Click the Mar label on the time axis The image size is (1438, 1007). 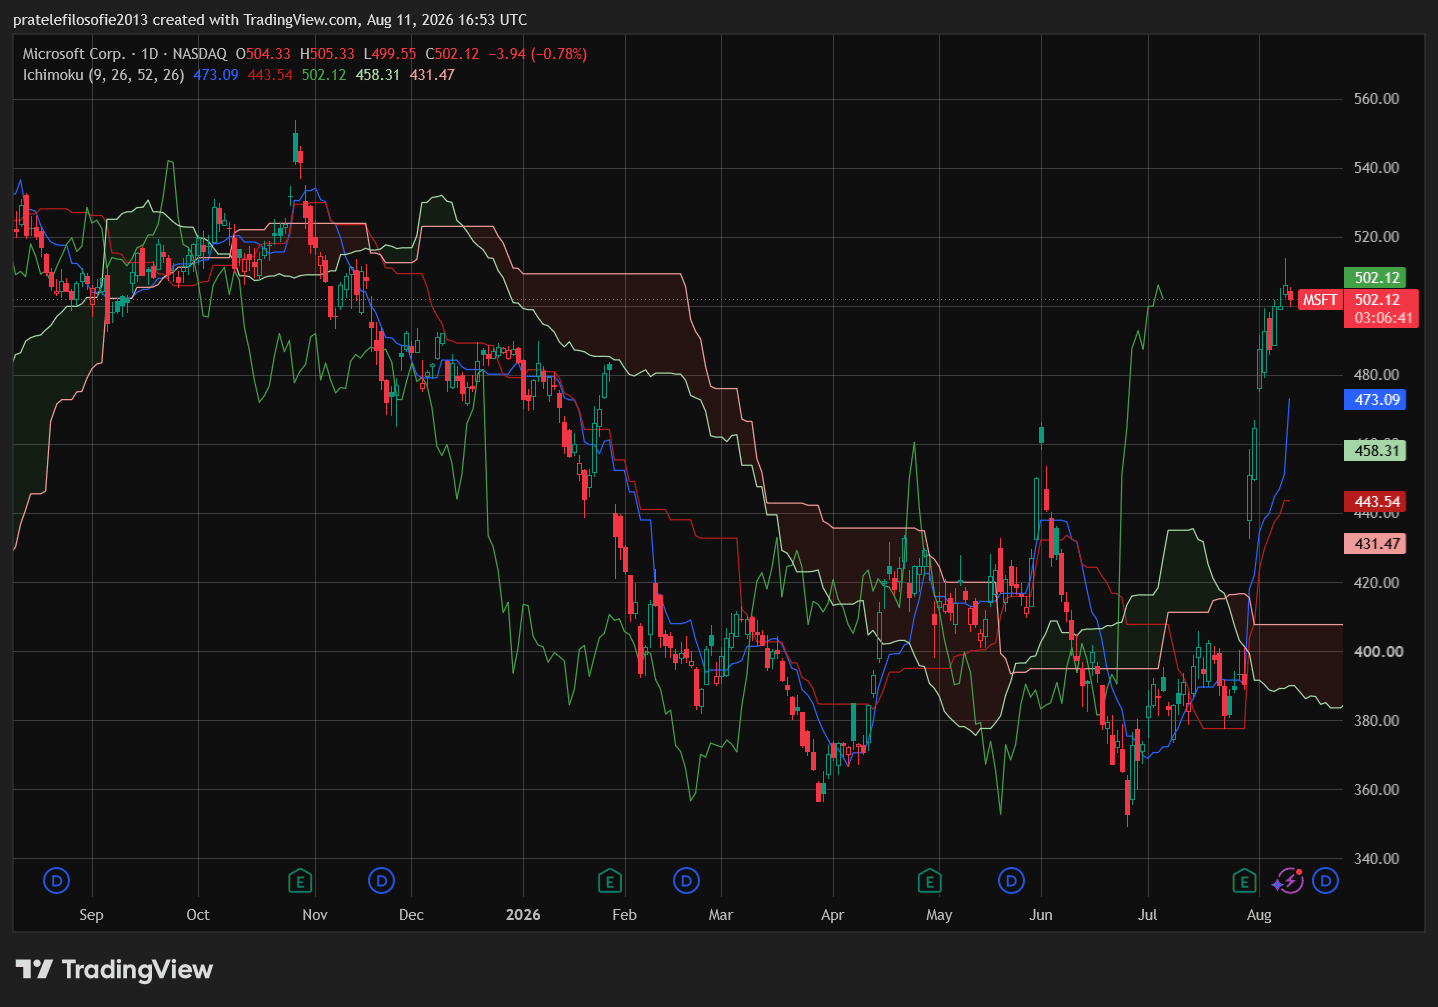720,915
